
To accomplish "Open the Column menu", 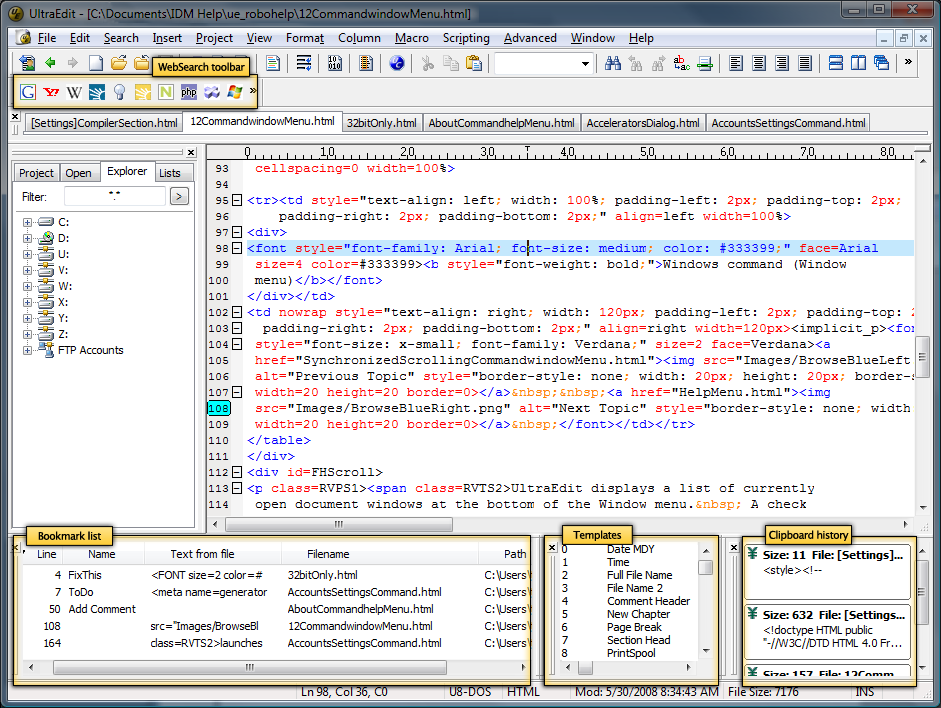I will (359, 38).
